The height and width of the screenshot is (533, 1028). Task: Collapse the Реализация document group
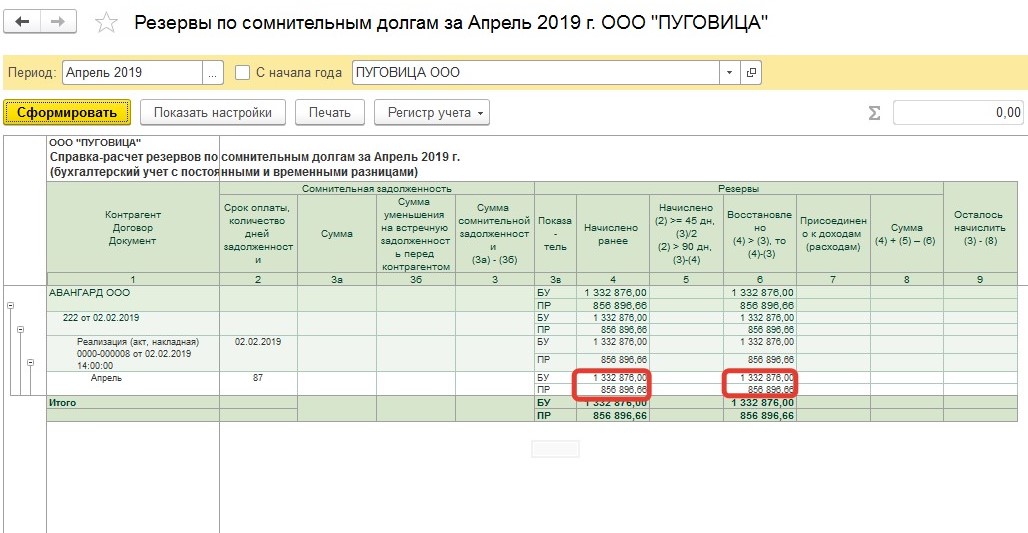click(x=30, y=362)
